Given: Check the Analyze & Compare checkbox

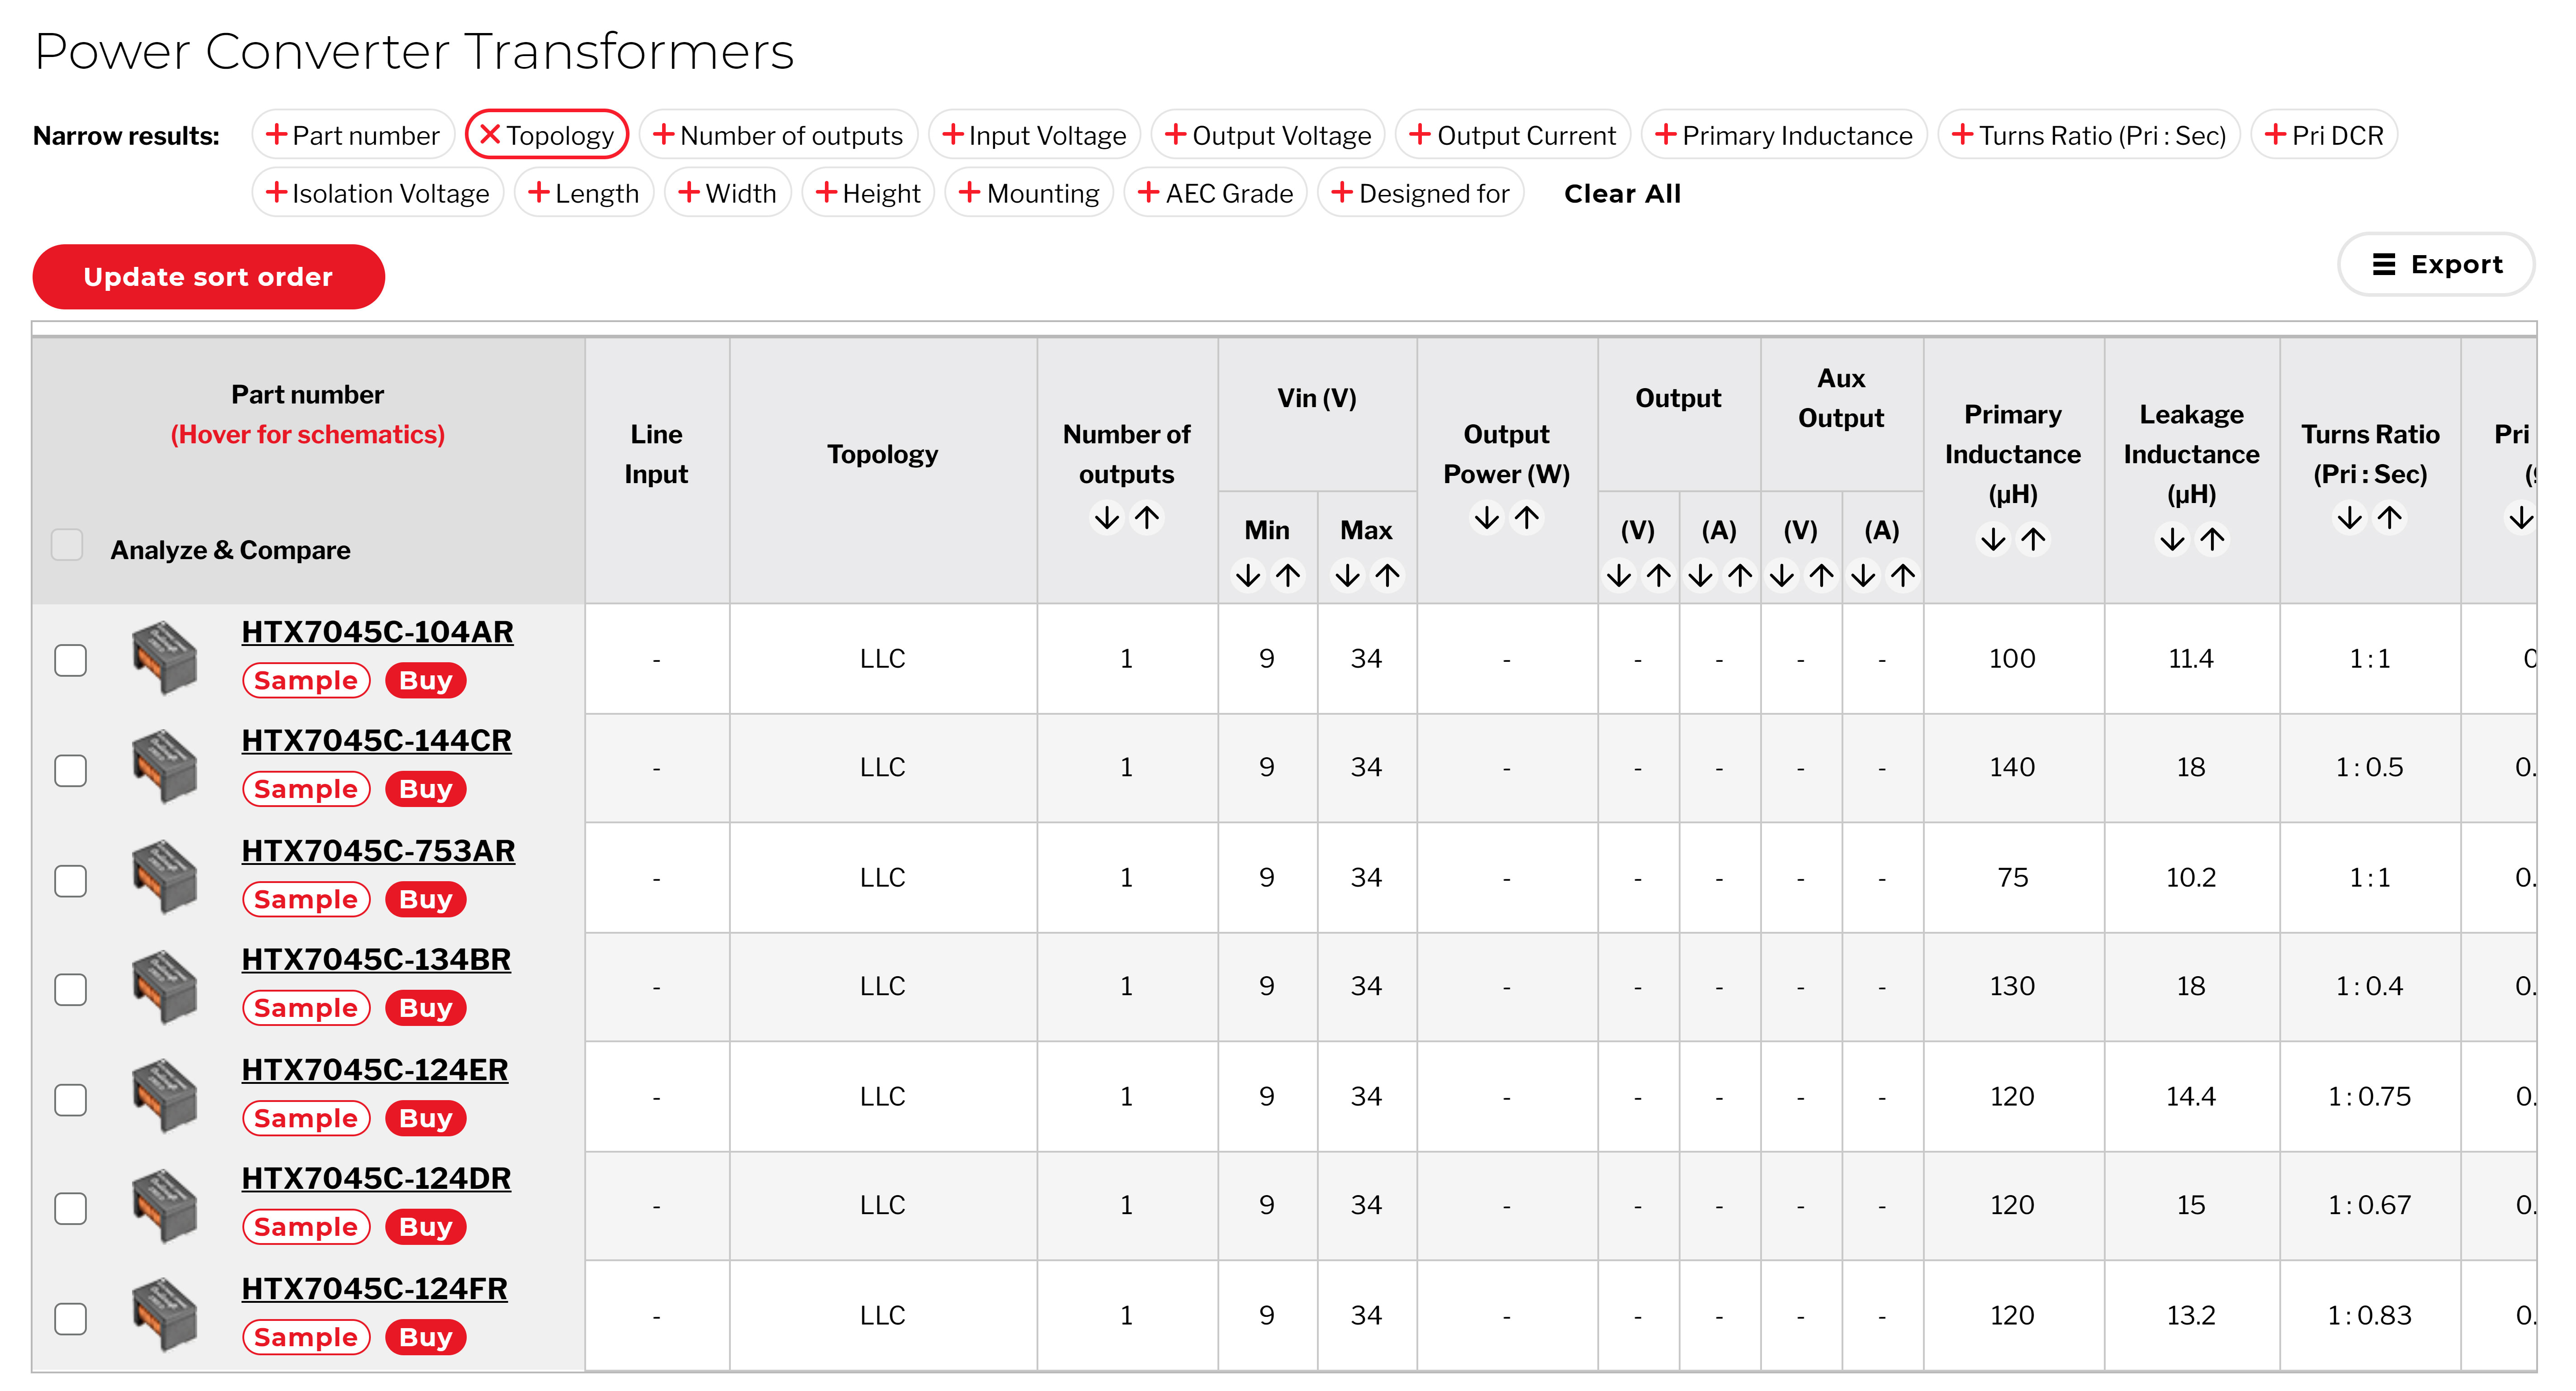Looking at the screenshot, I should pyautogui.click(x=67, y=545).
